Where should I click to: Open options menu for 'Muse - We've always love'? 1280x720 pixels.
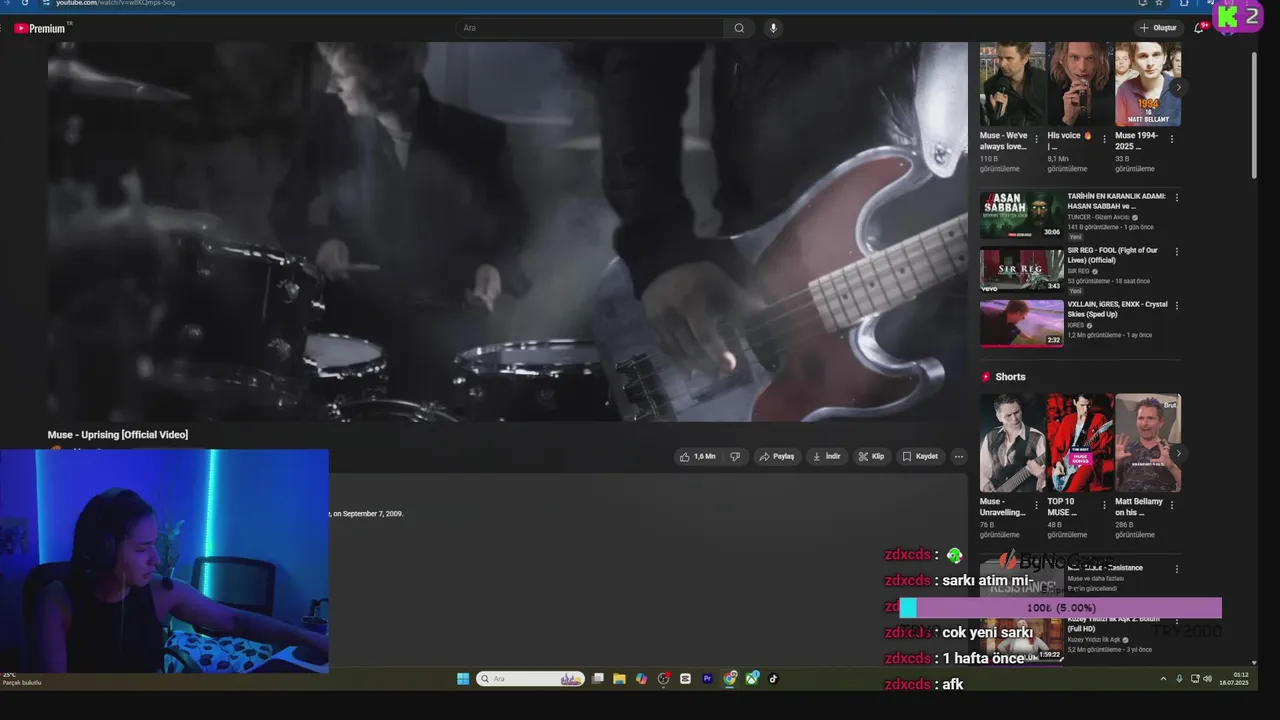pyautogui.click(x=1036, y=139)
